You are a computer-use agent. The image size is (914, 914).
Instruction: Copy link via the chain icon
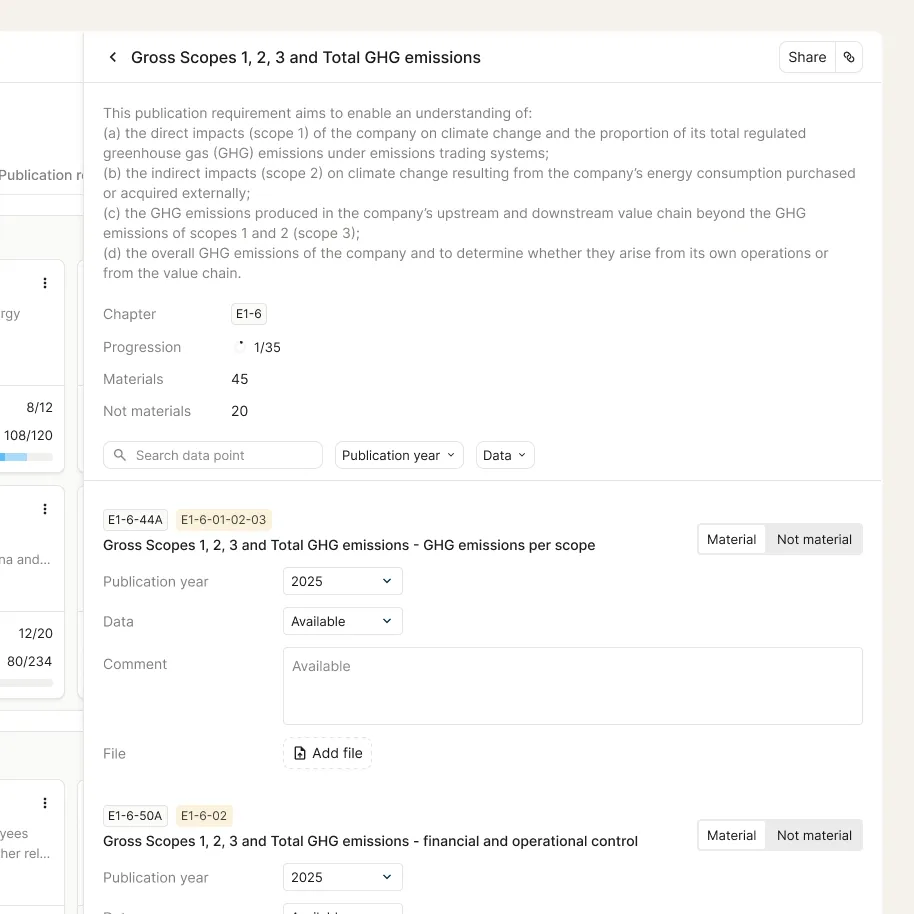coord(849,57)
